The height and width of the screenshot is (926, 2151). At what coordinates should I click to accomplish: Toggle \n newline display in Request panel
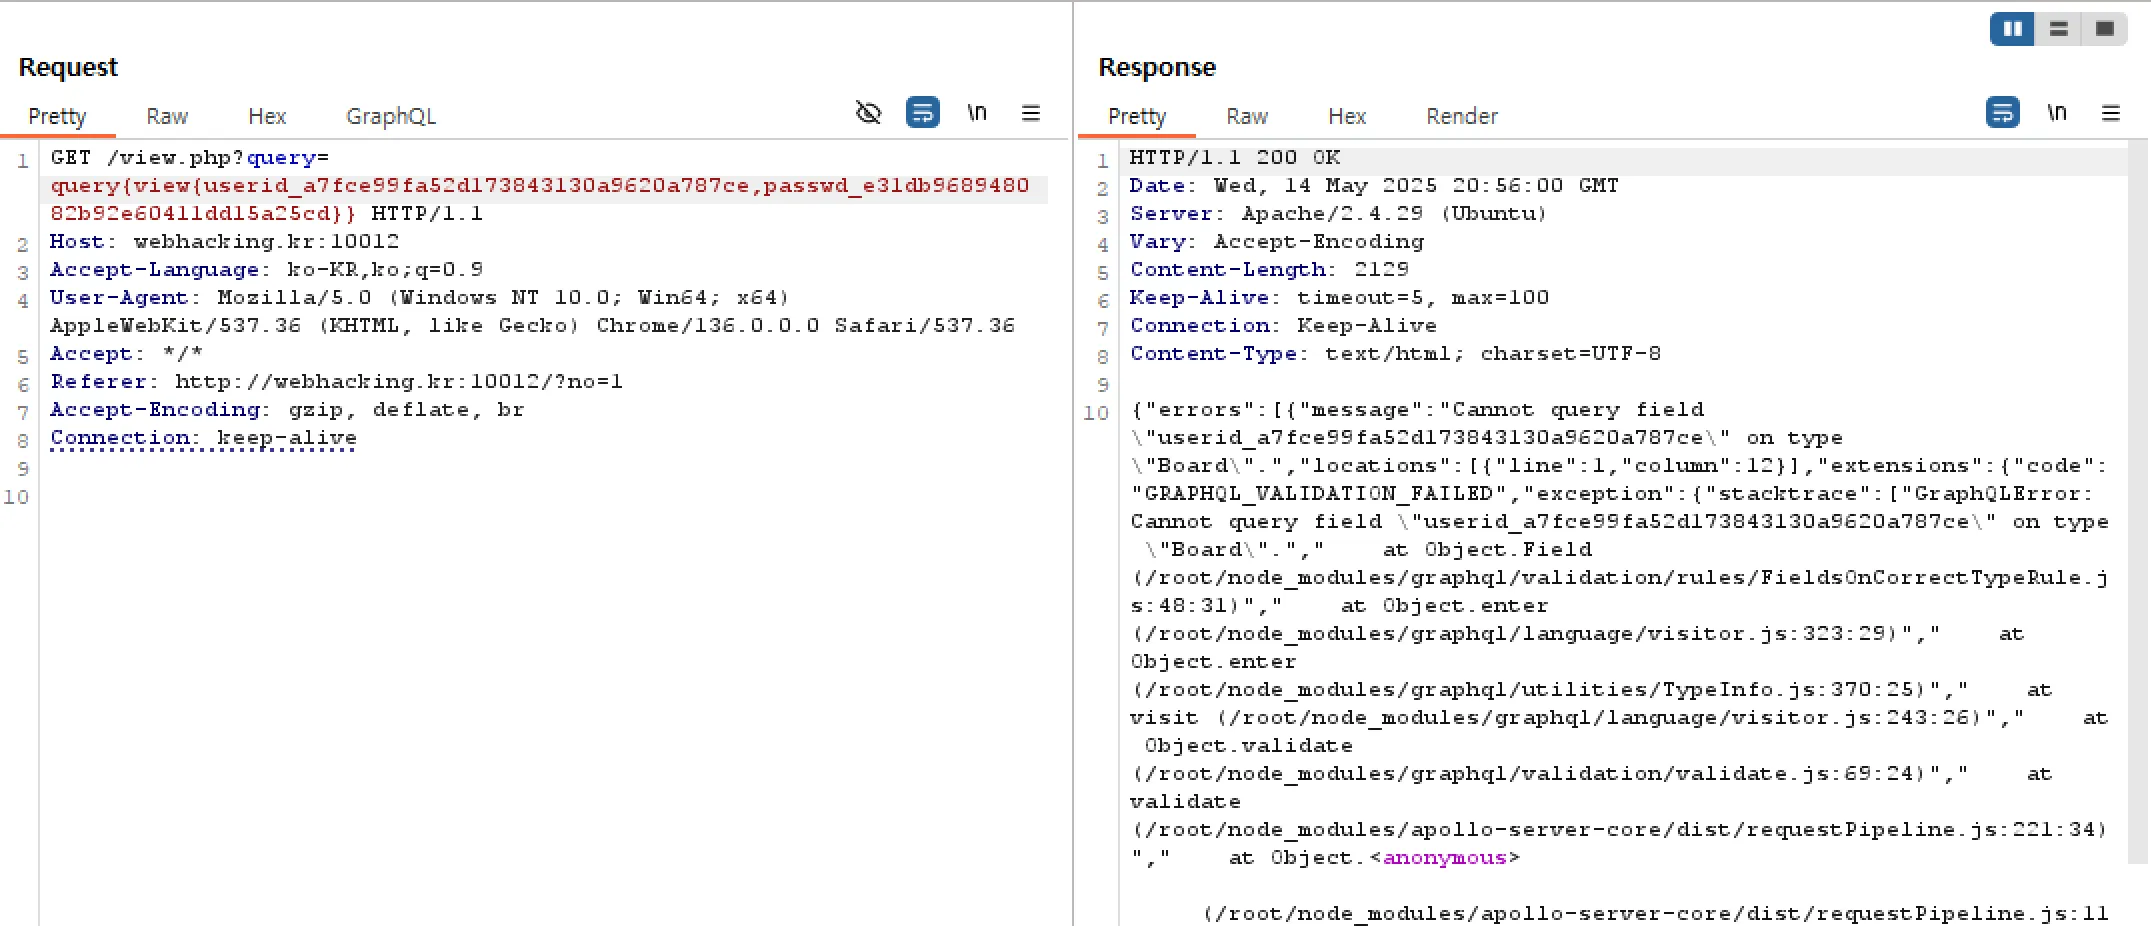(x=977, y=113)
